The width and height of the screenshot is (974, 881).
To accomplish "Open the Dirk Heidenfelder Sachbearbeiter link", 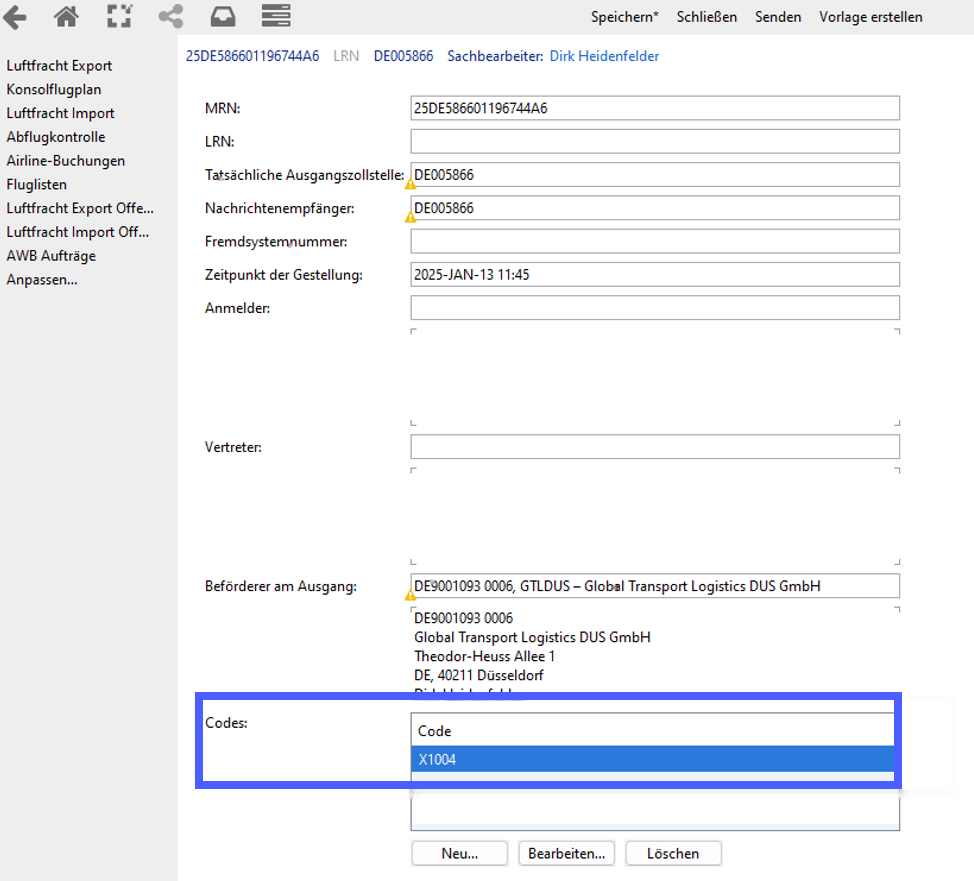I will tap(604, 56).
